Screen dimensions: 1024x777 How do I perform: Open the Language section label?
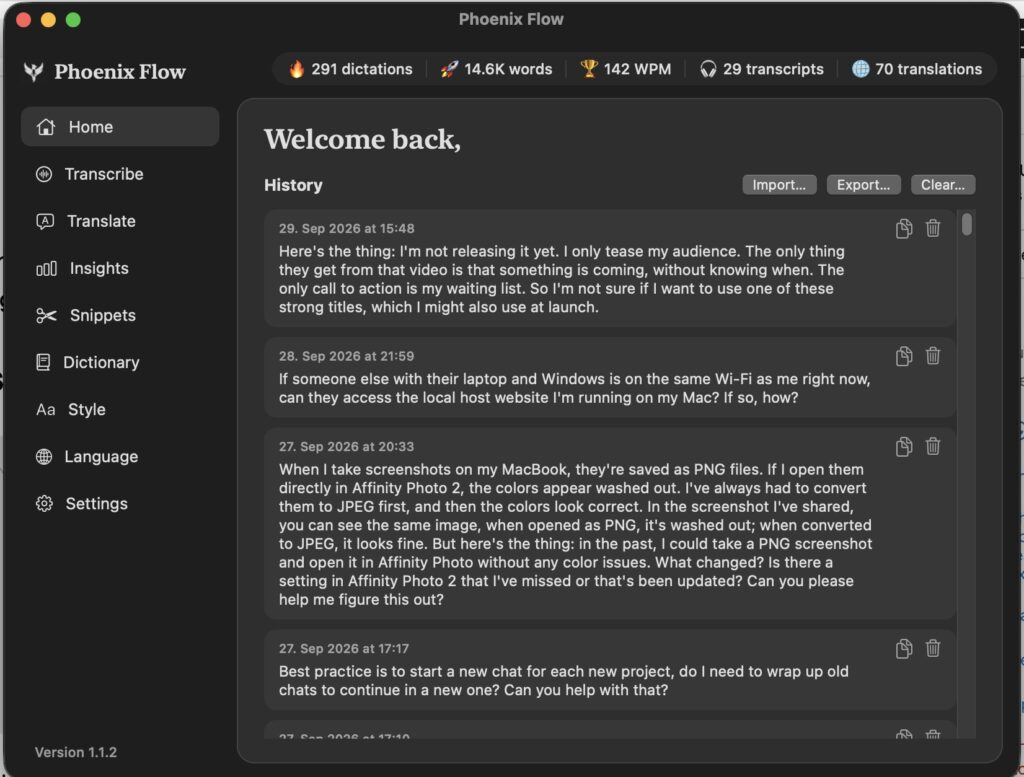coord(101,456)
